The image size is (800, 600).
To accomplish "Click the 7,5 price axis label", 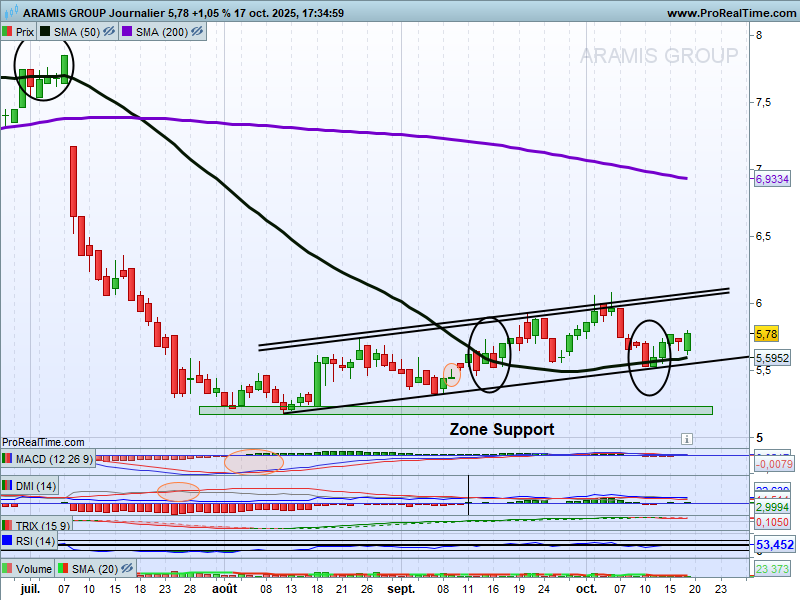I will [763, 103].
